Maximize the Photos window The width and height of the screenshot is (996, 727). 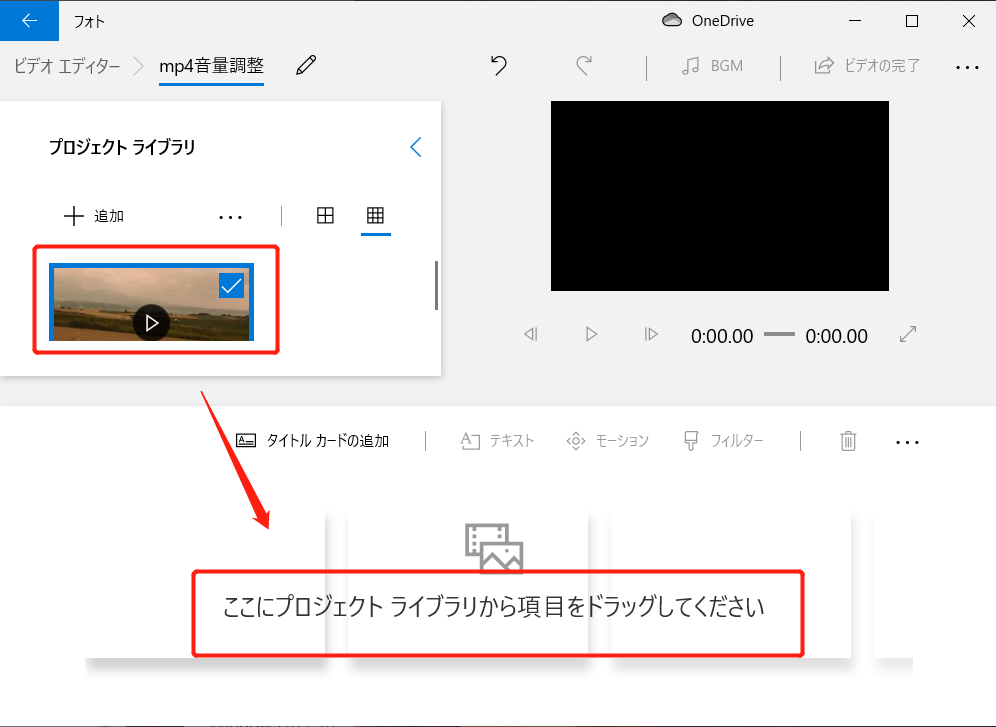(912, 21)
